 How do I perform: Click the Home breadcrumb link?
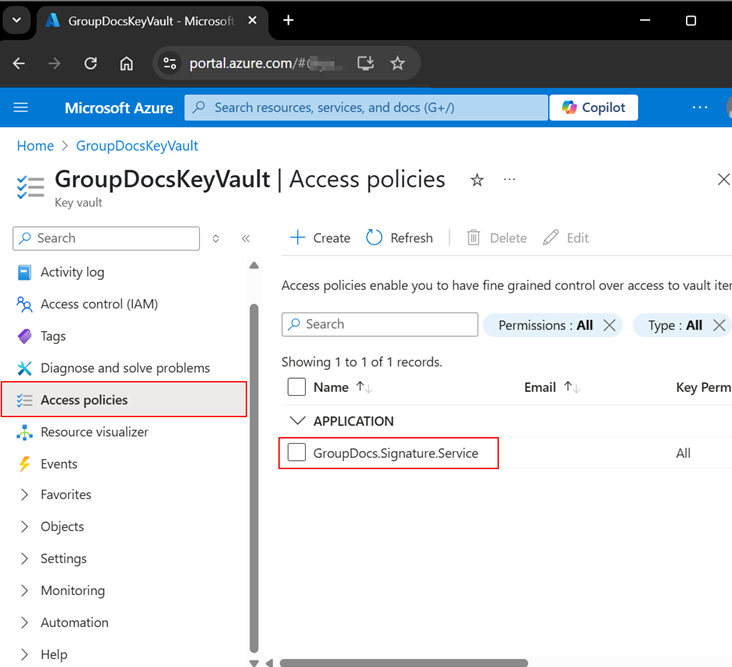pos(35,146)
